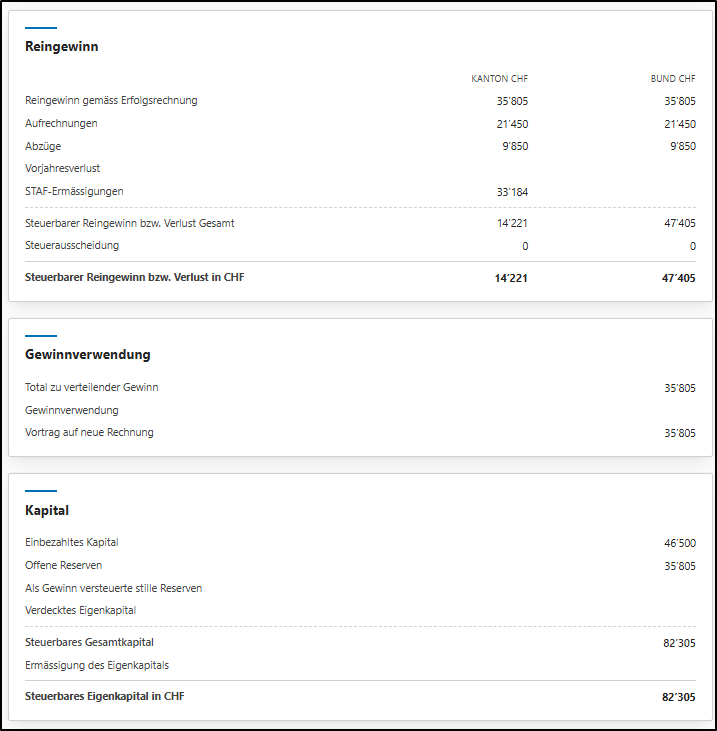
Task: Click the Aufrechnungen Kanton value 21'450
Action: click(x=512, y=123)
